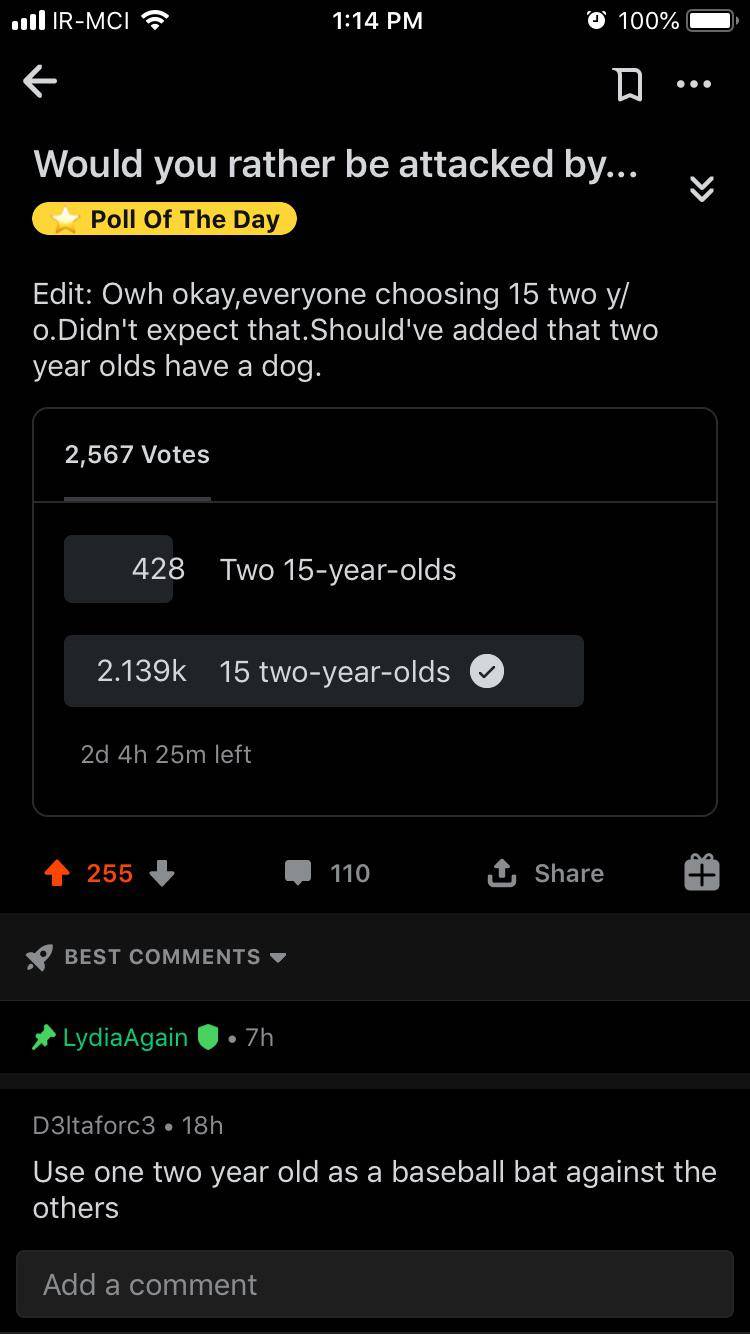Select the Two 15-year-olds poll option
The image size is (750, 1334).
(x=338, y=570)
